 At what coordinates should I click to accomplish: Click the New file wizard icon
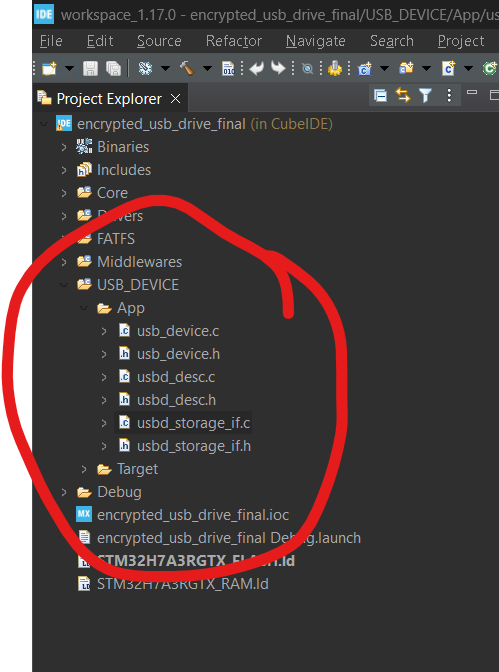coord(49,68)
